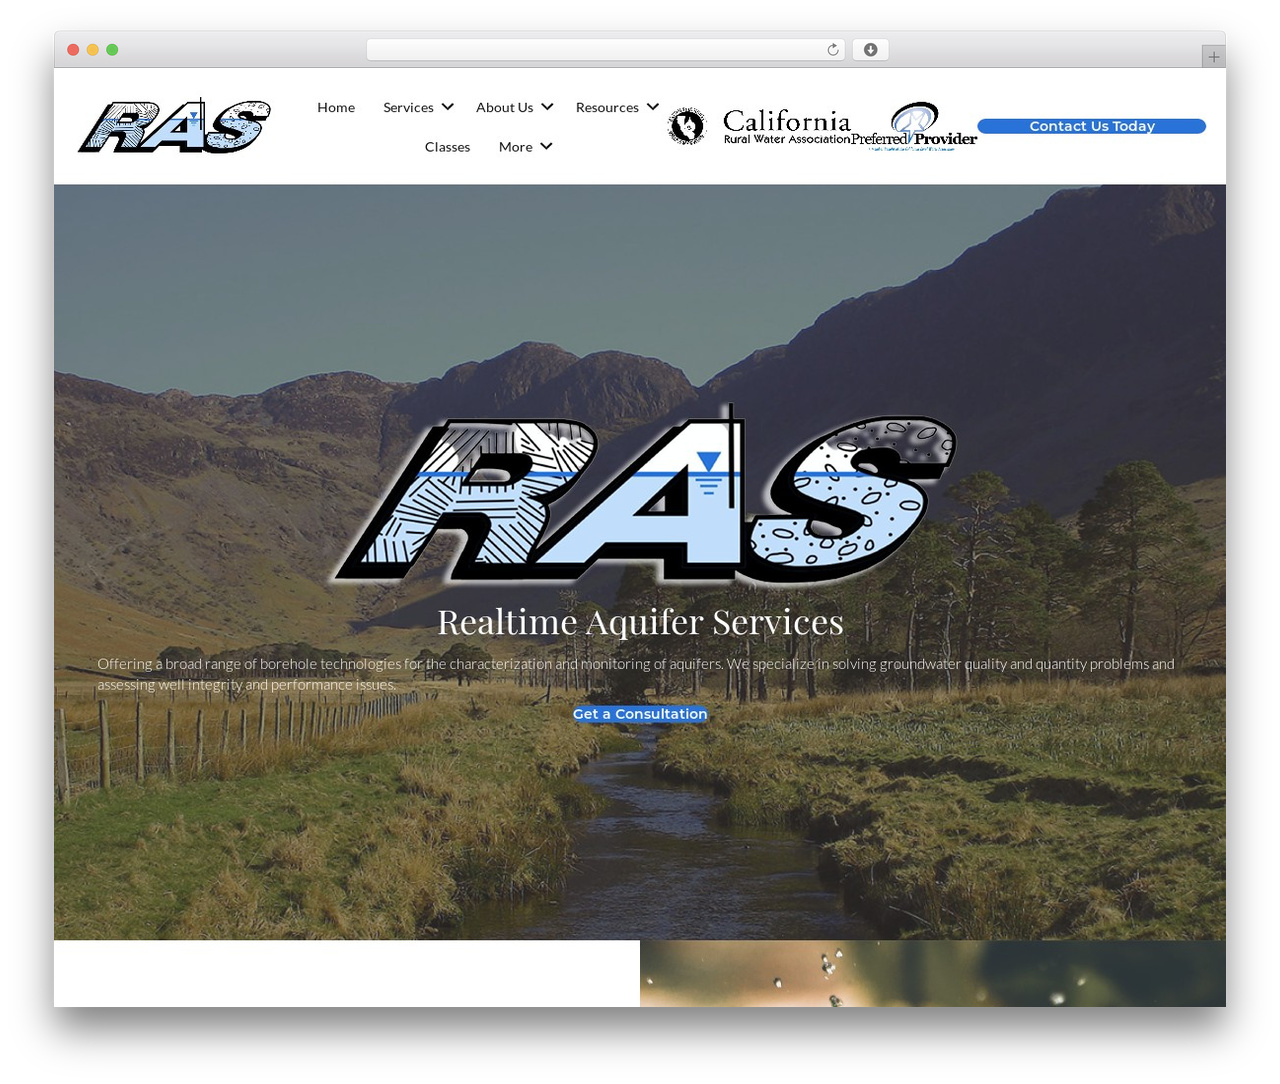Image resolution: width=1280 pixels, height=1084 pixels.
Task: Maximize the window using the green button
Action: [x=112, y=50]
